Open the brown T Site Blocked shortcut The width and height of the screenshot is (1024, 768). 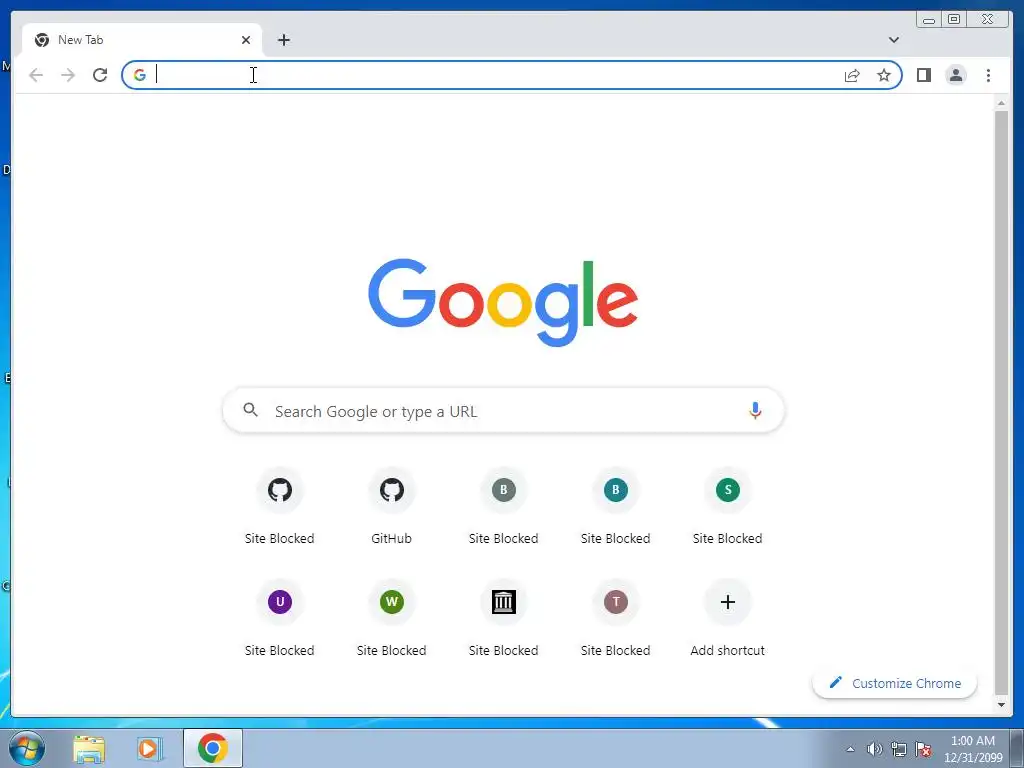point(615,618)
